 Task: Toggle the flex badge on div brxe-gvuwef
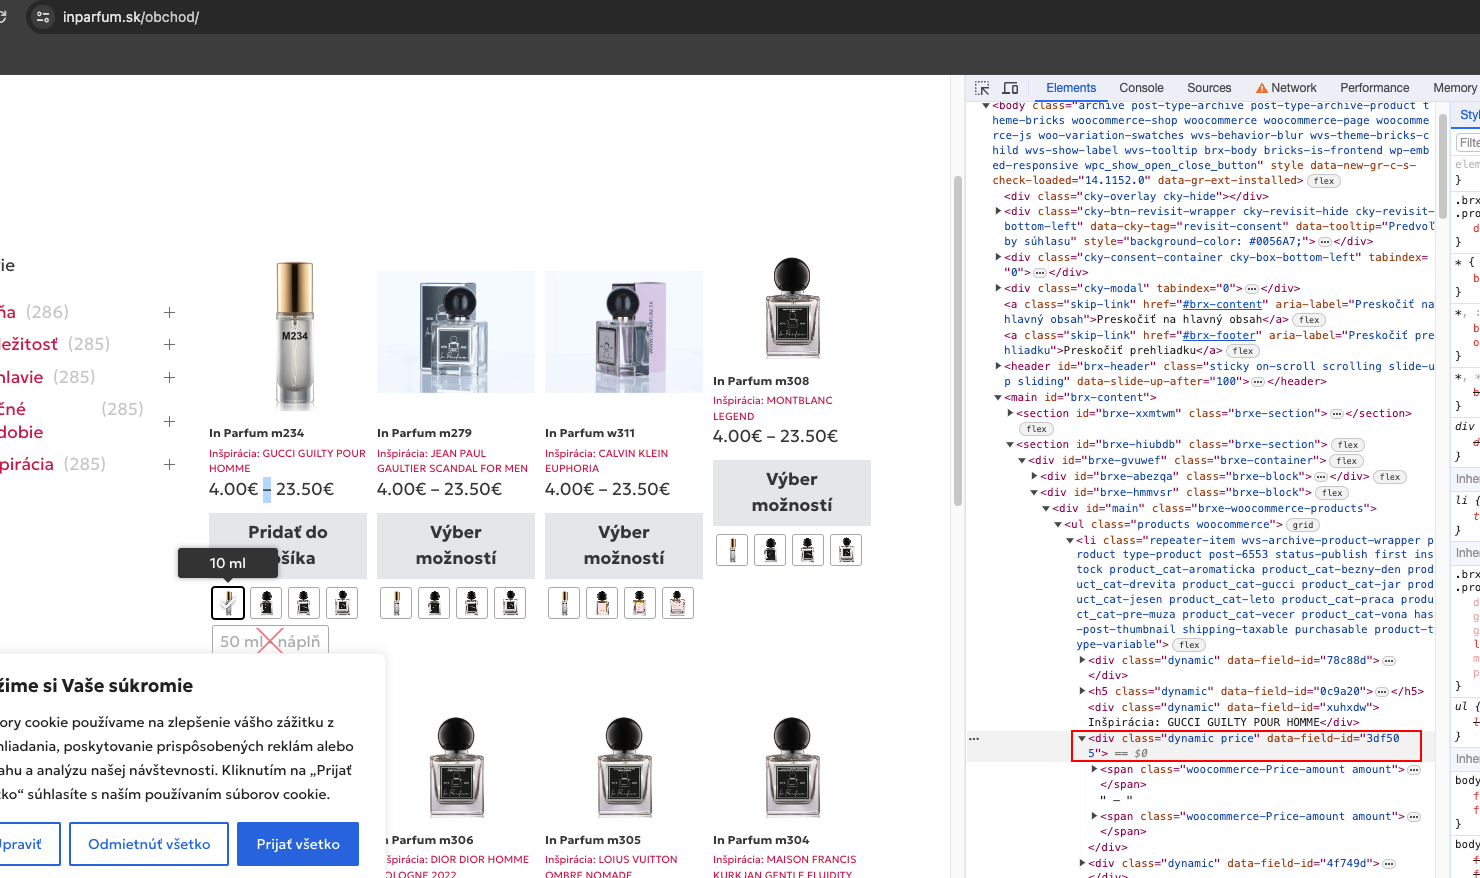coord(1347,461)
